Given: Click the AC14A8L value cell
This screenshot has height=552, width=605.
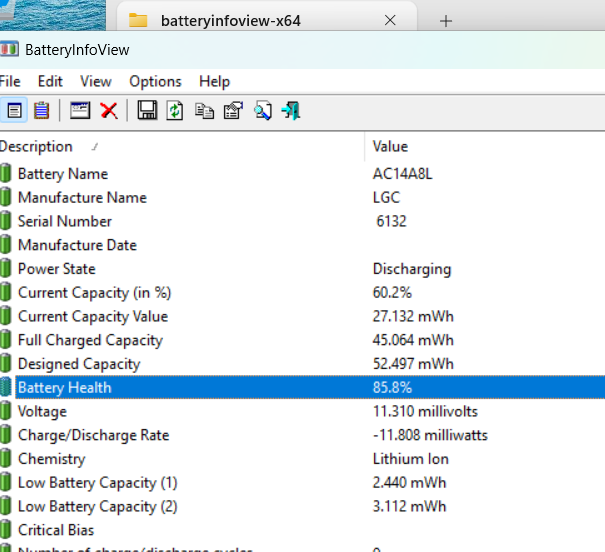Looking at the screenshot, I should pyautogui.click(x=402, y=174).
